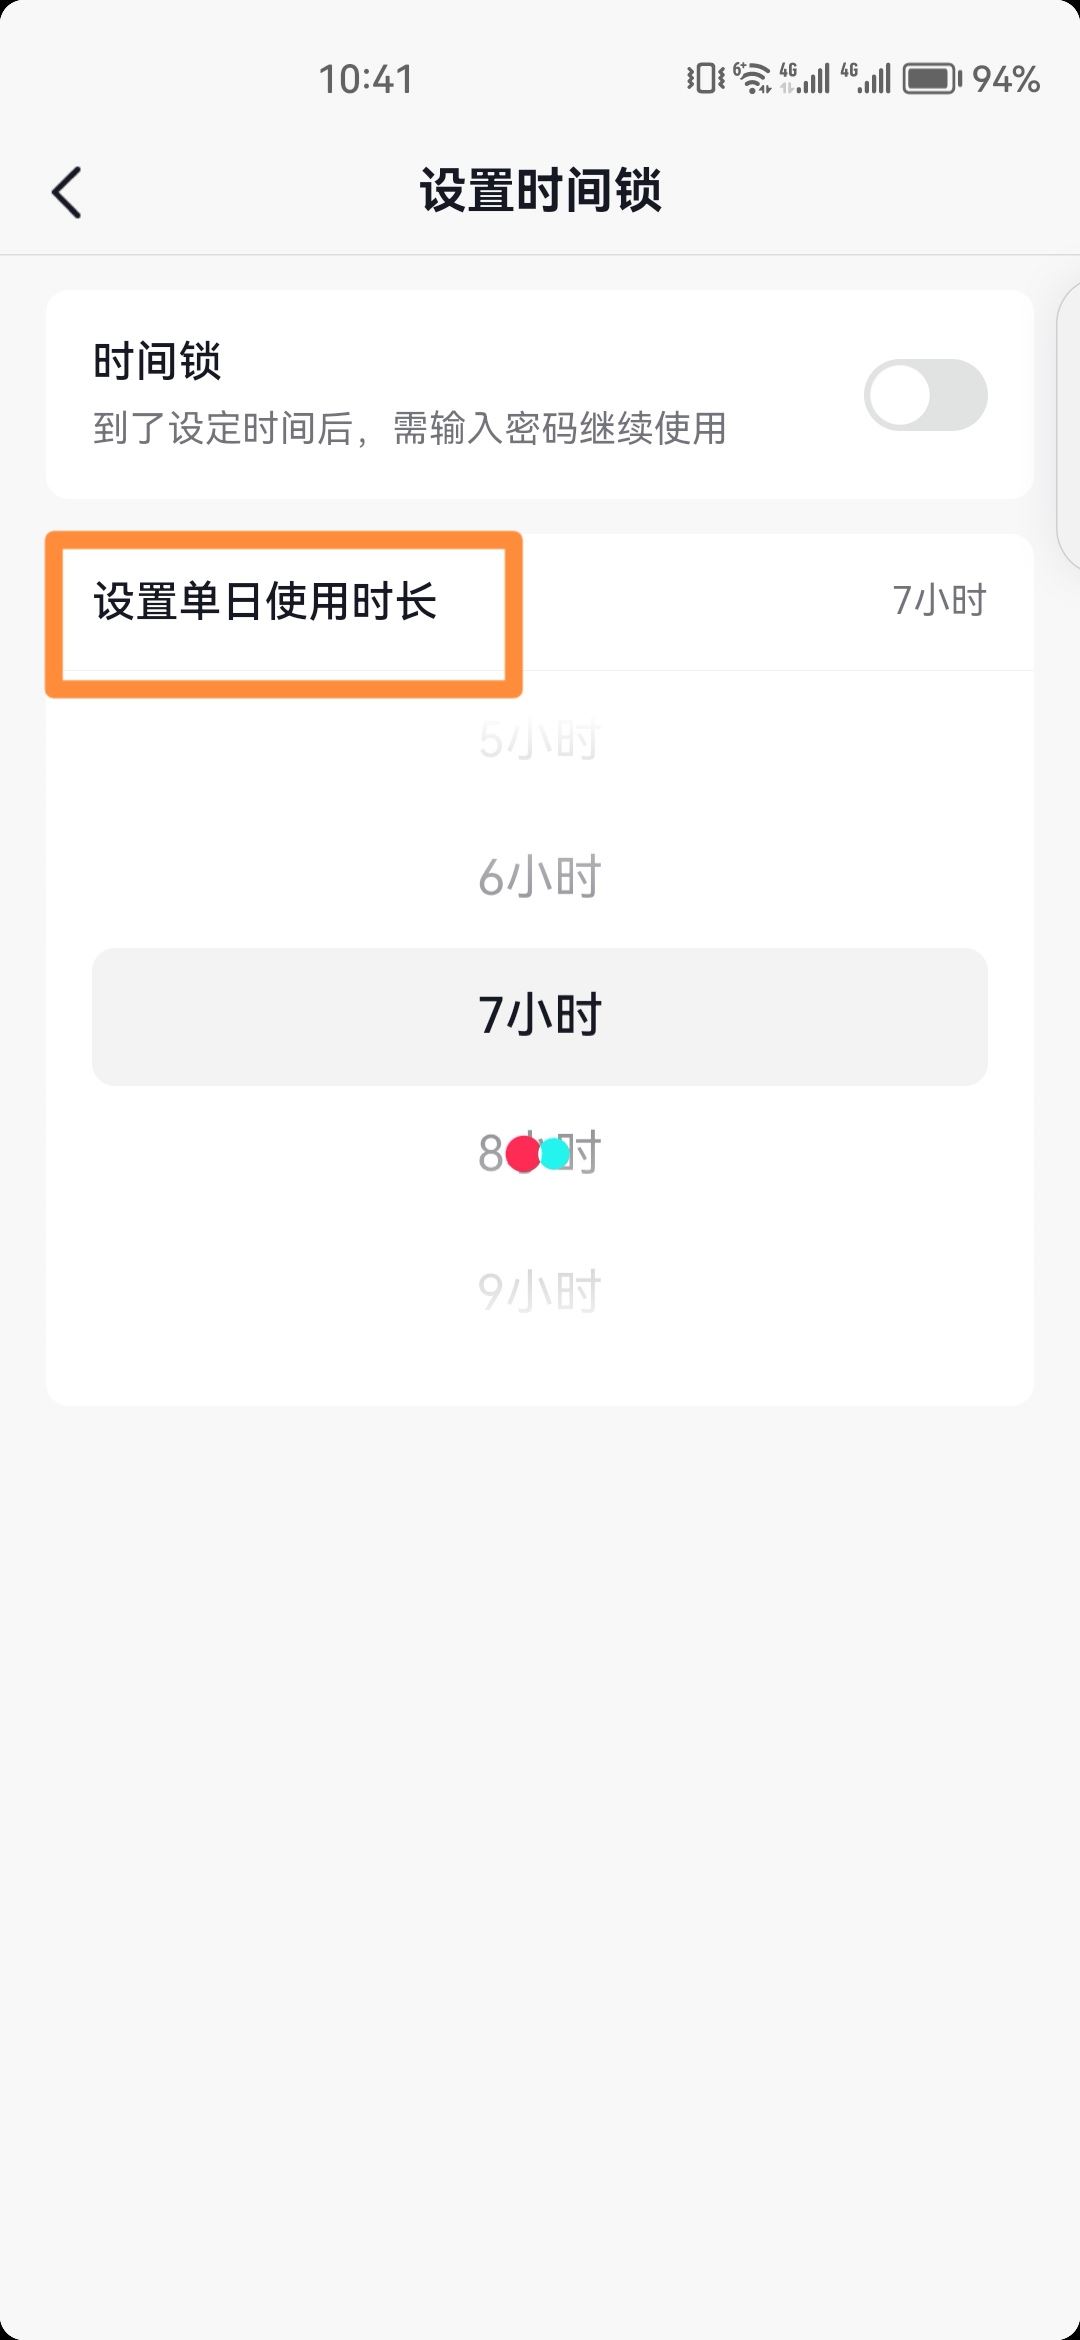Select 8小时 in the duration picker

tap(539, 1154)
